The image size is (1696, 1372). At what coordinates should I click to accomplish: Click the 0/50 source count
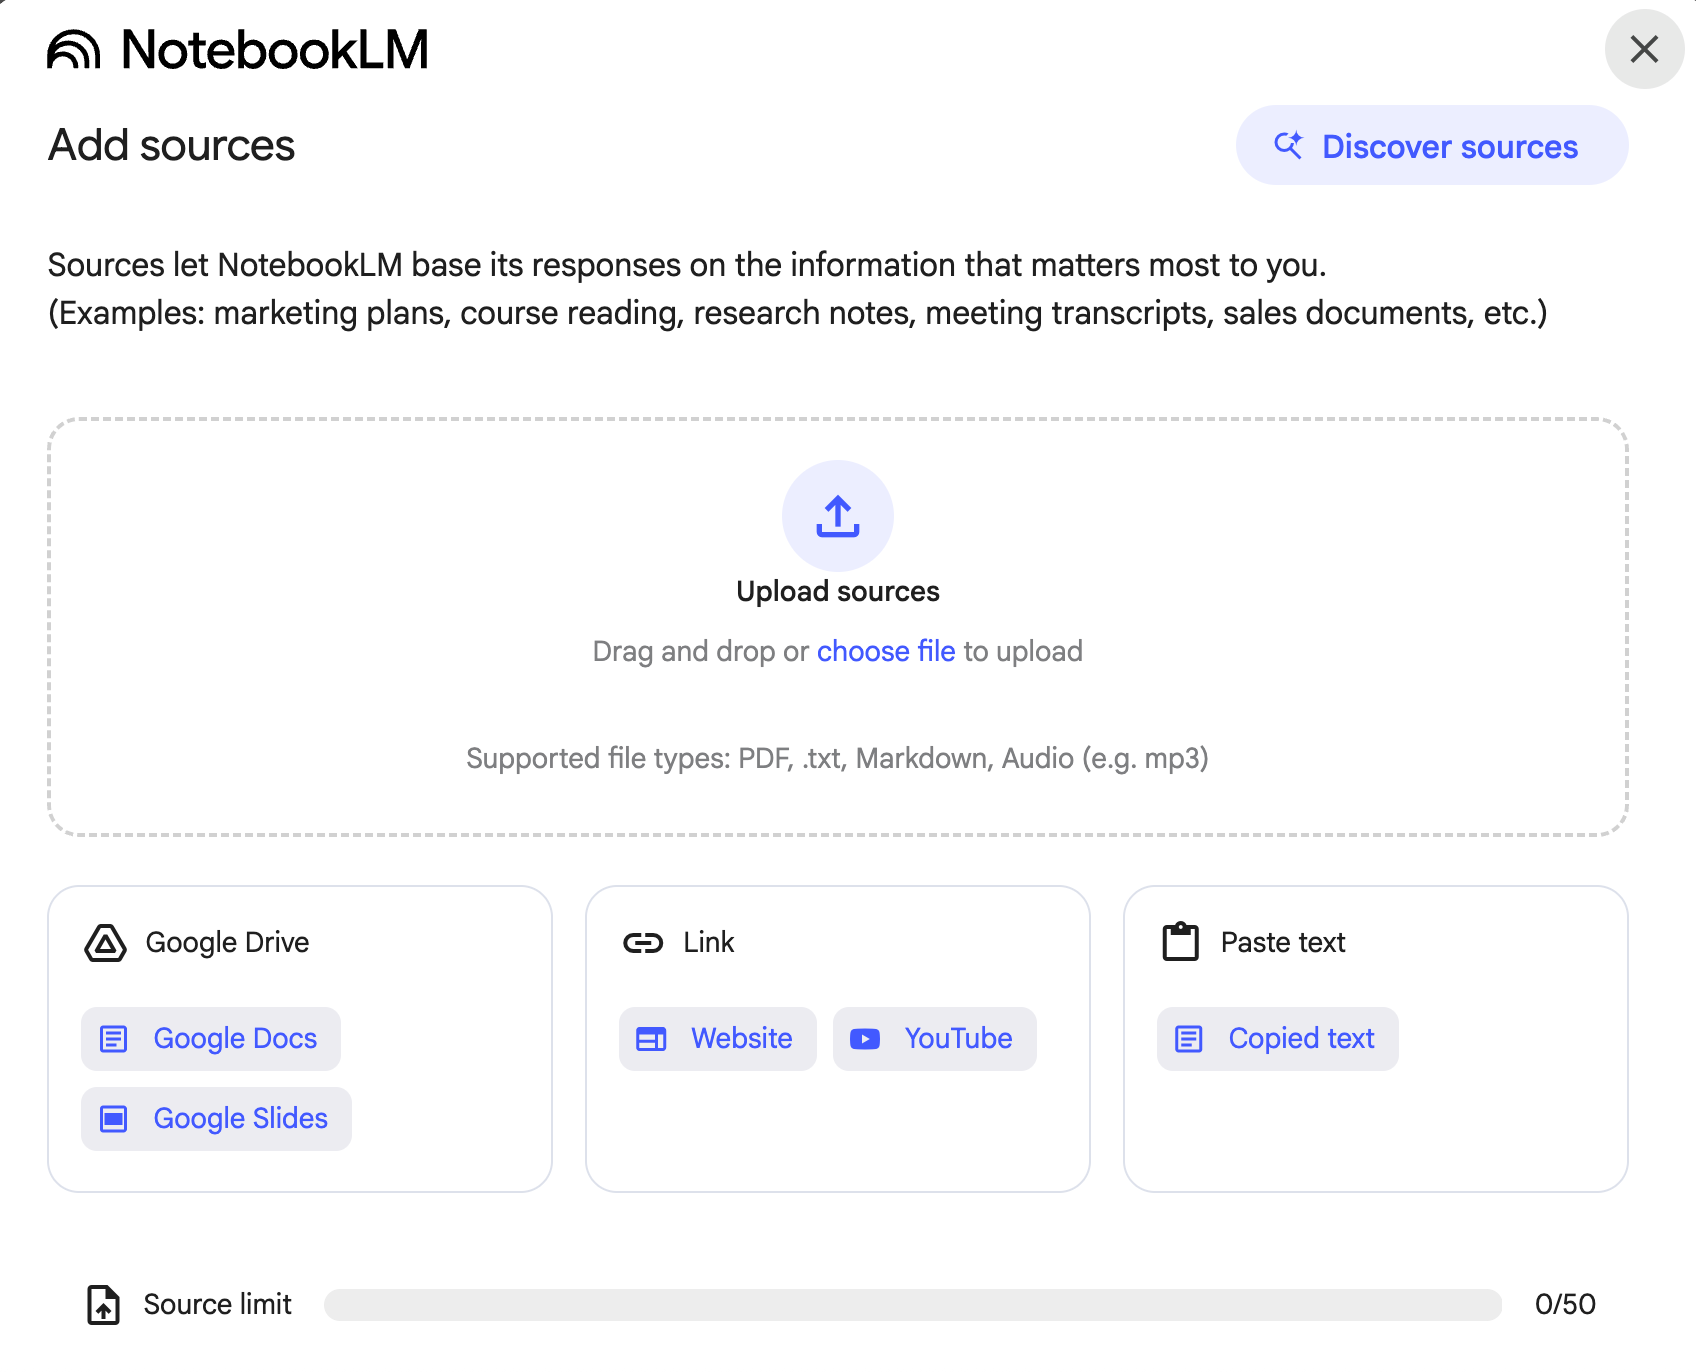point(1565,1304)
